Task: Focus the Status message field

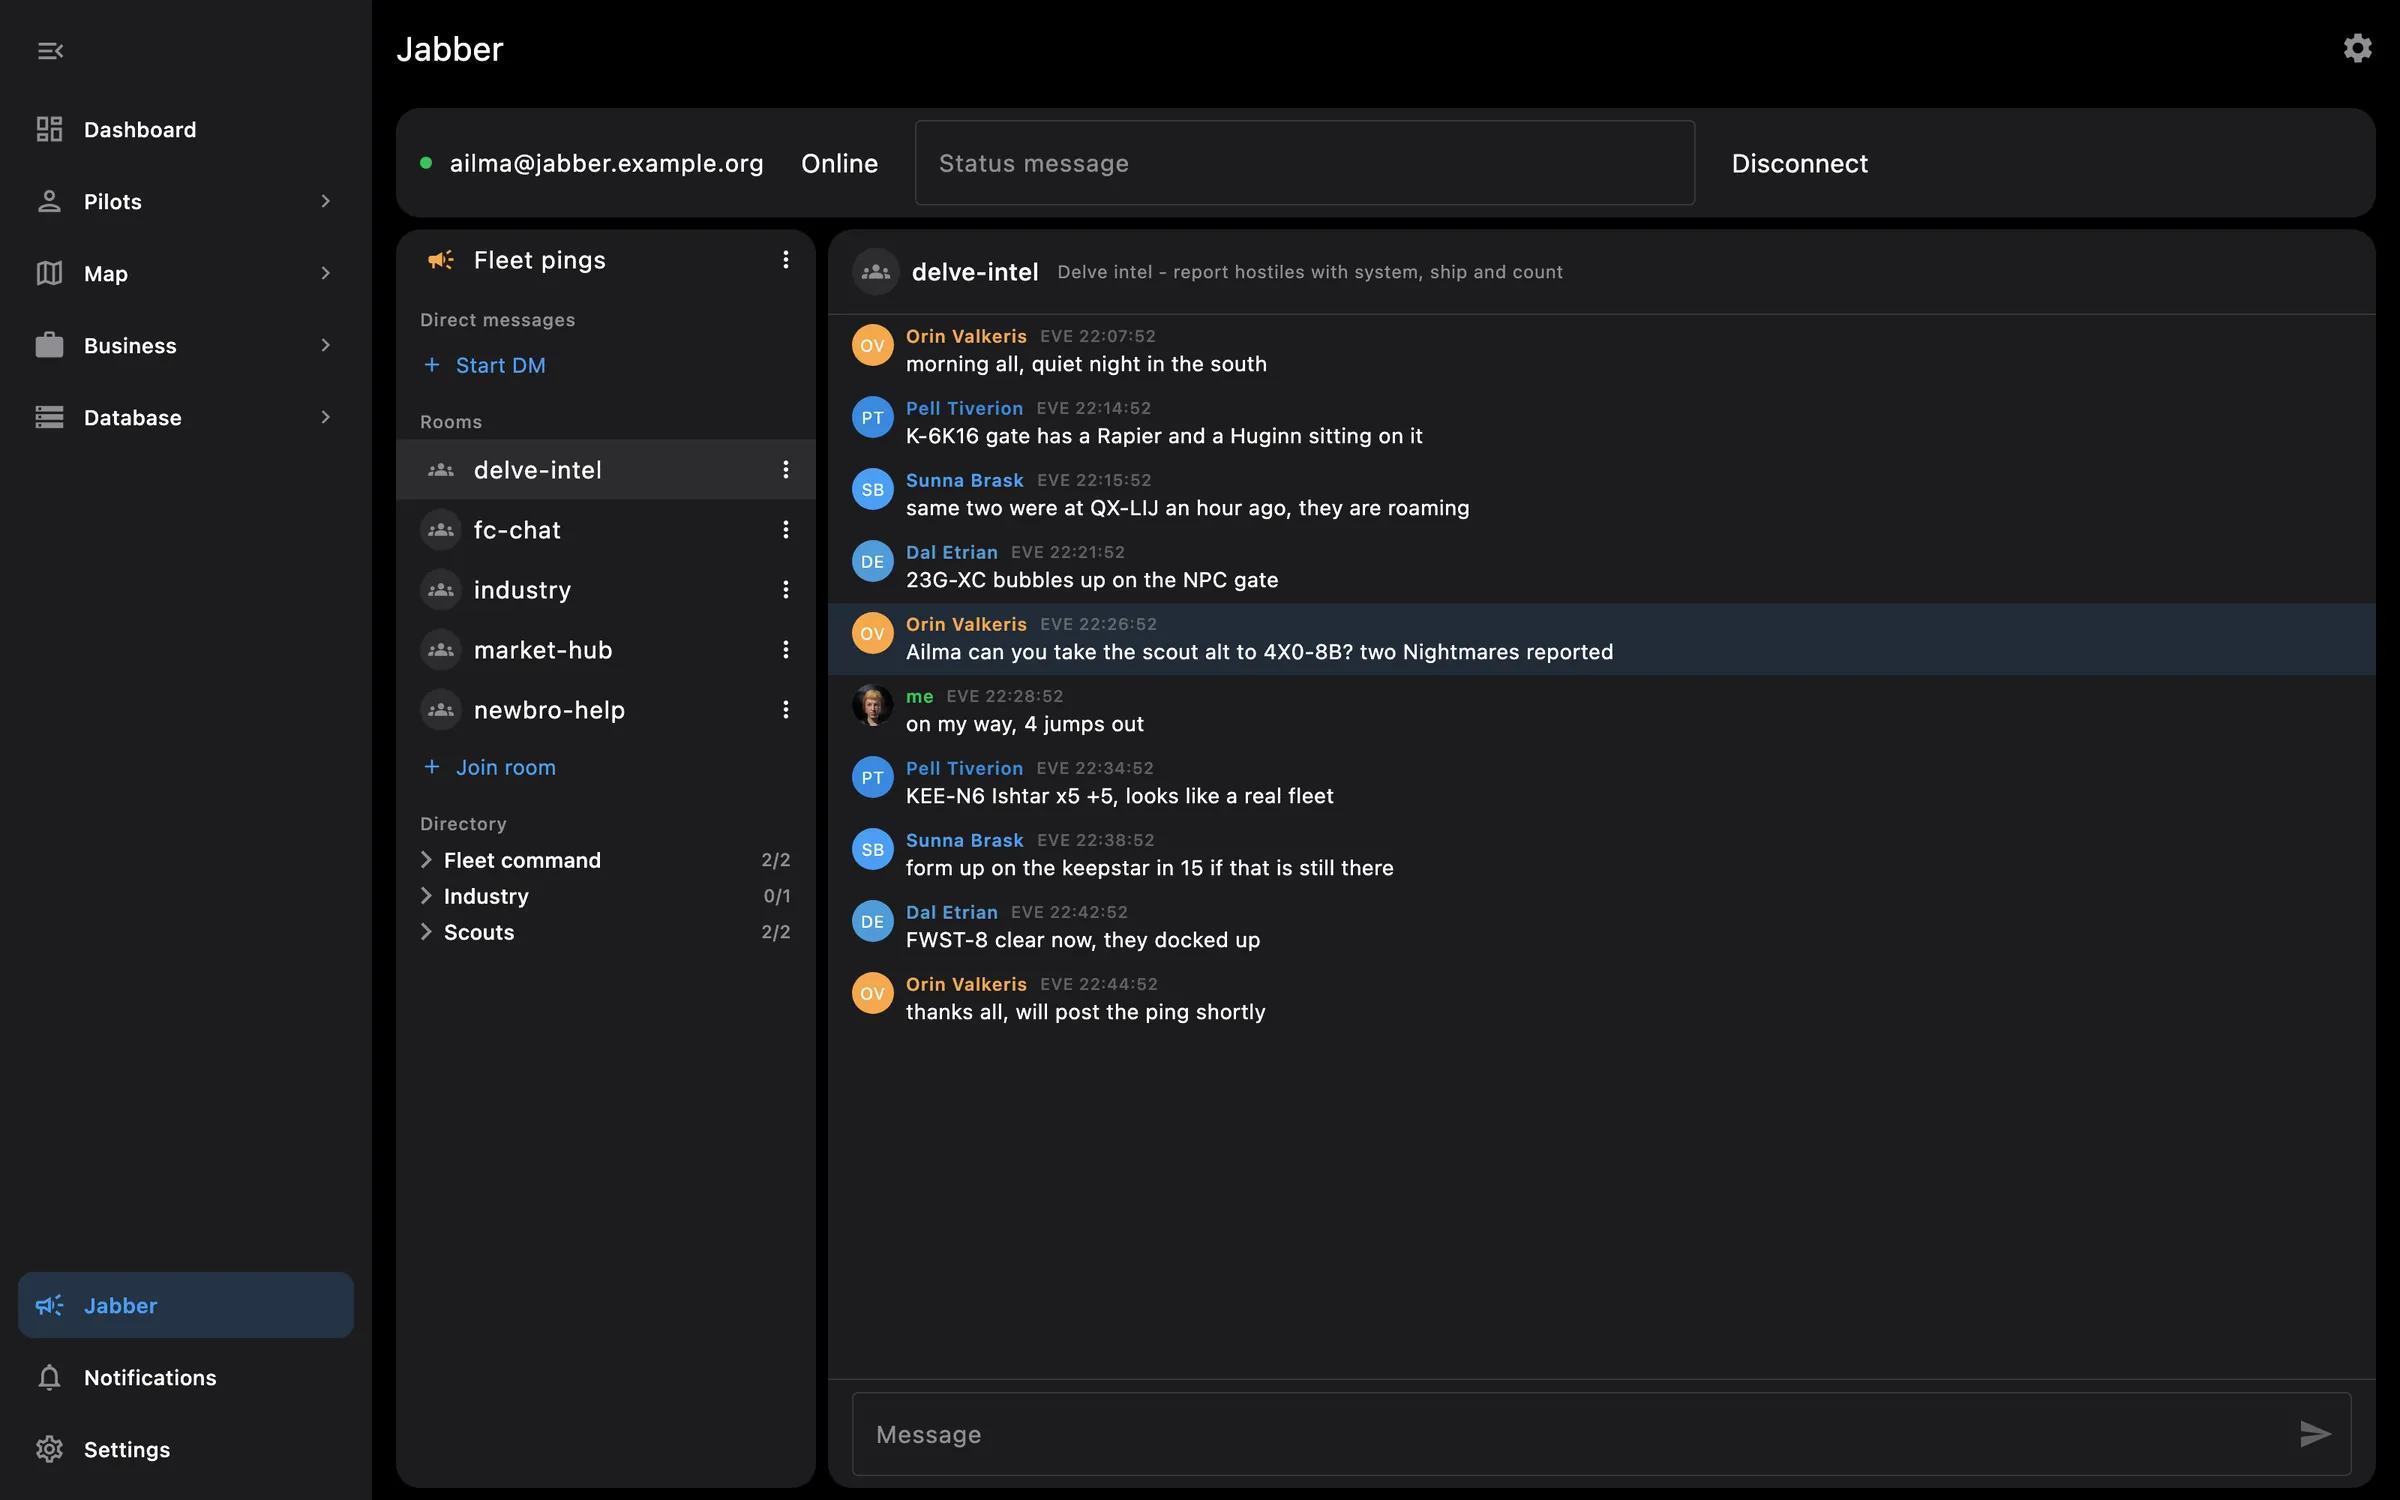Action: pos(1304,163)
